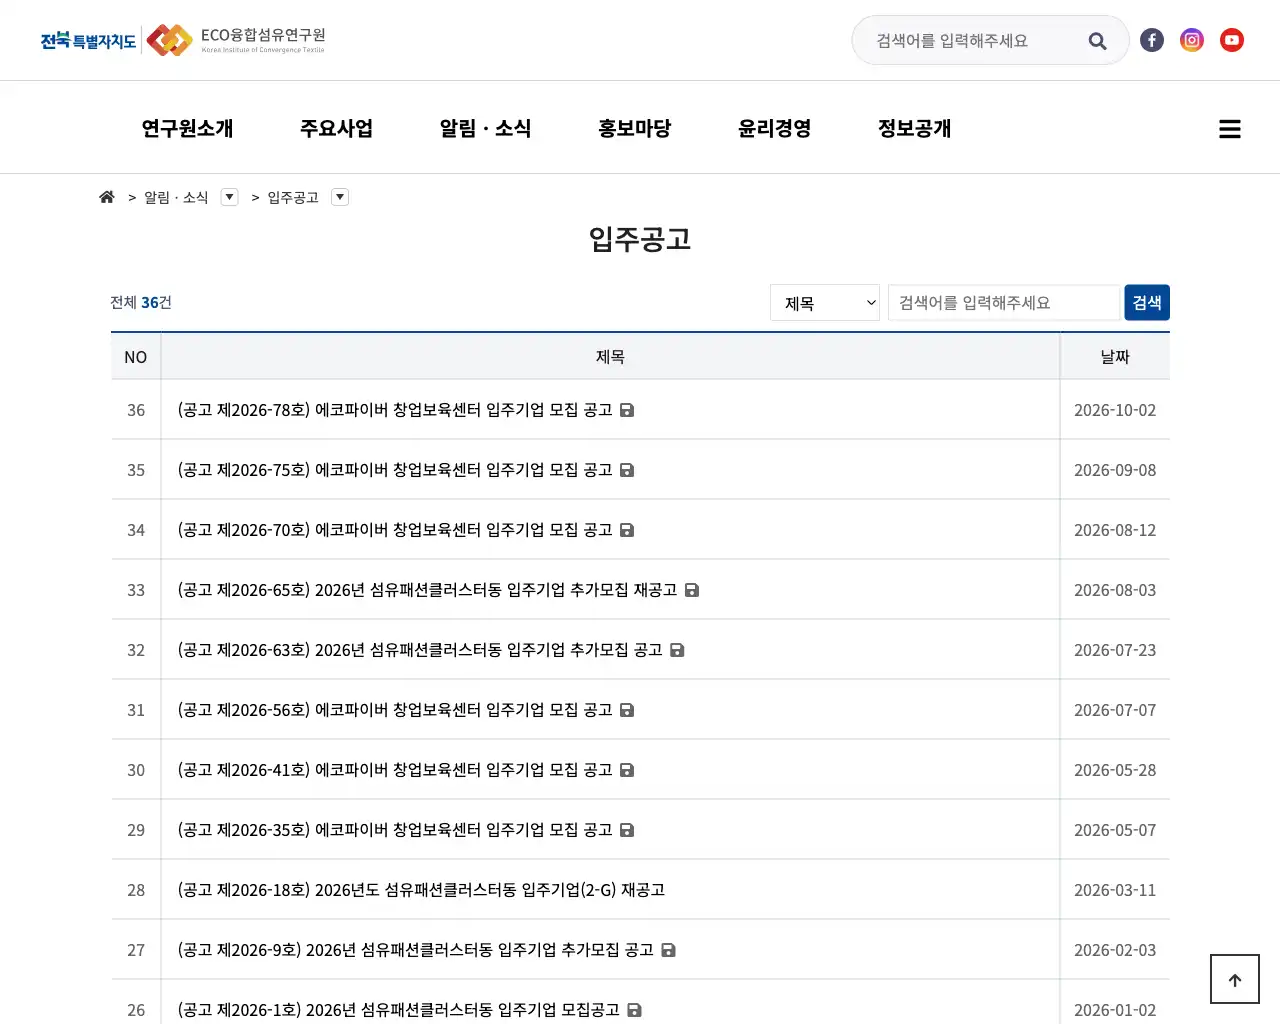Click attachment icon on 제2026-65호 row
The height and width of the screenshot is (1024, 1280).
692,590
